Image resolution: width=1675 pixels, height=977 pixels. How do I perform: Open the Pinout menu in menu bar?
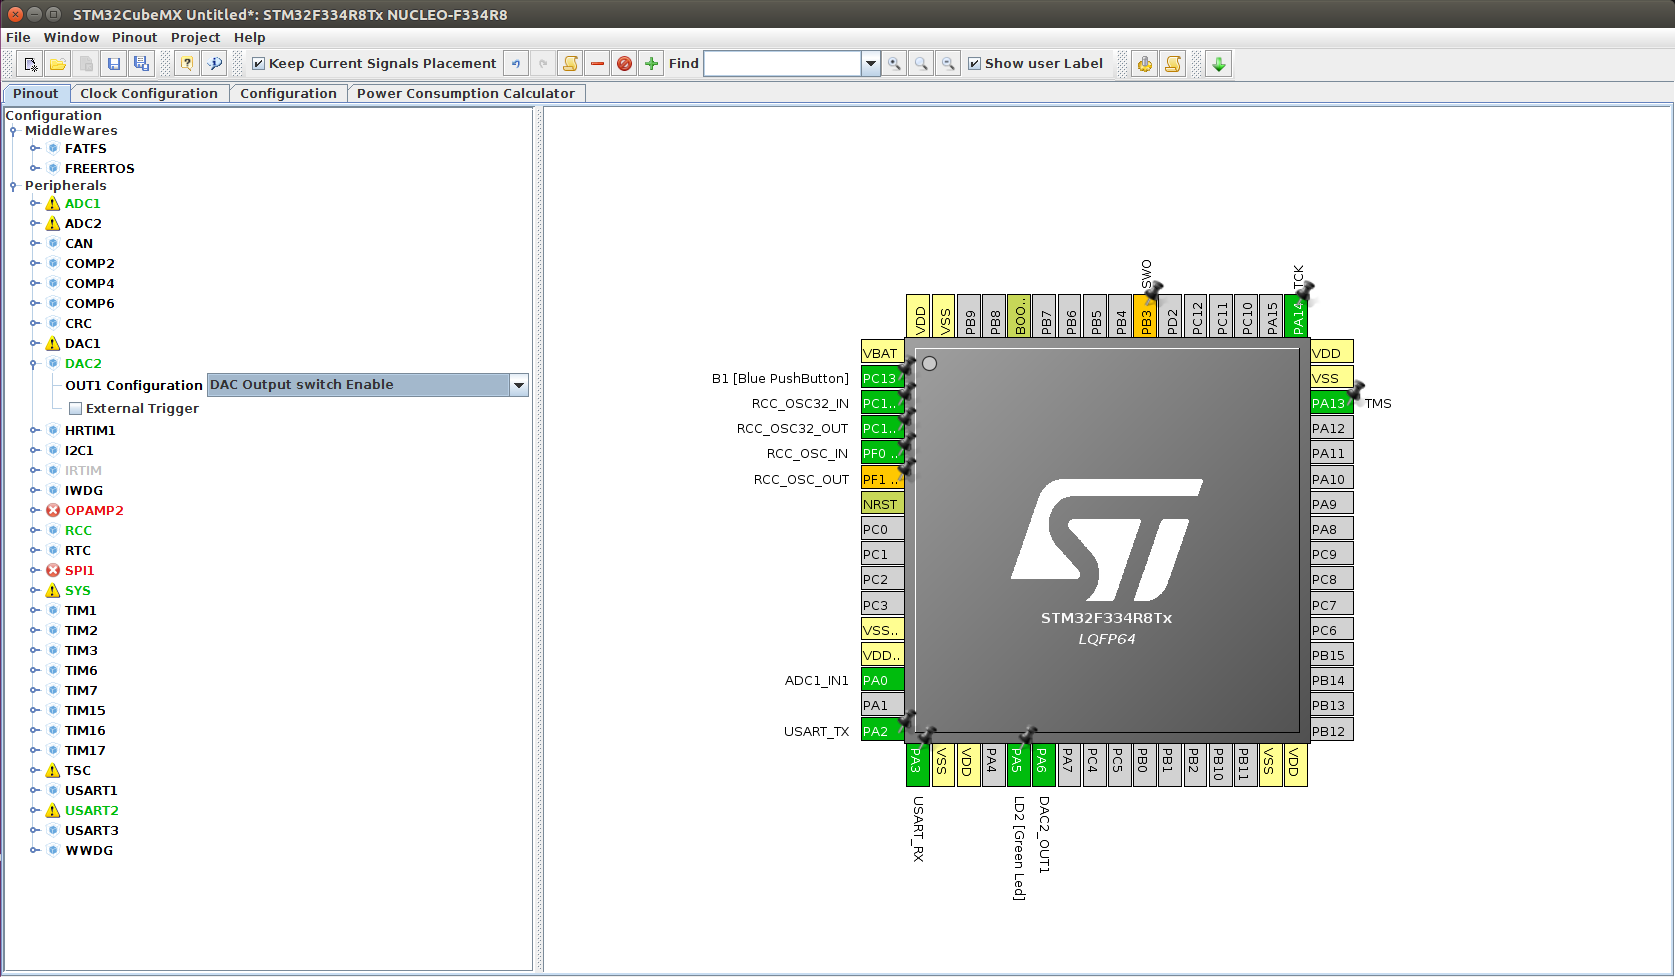pos(134,37)
